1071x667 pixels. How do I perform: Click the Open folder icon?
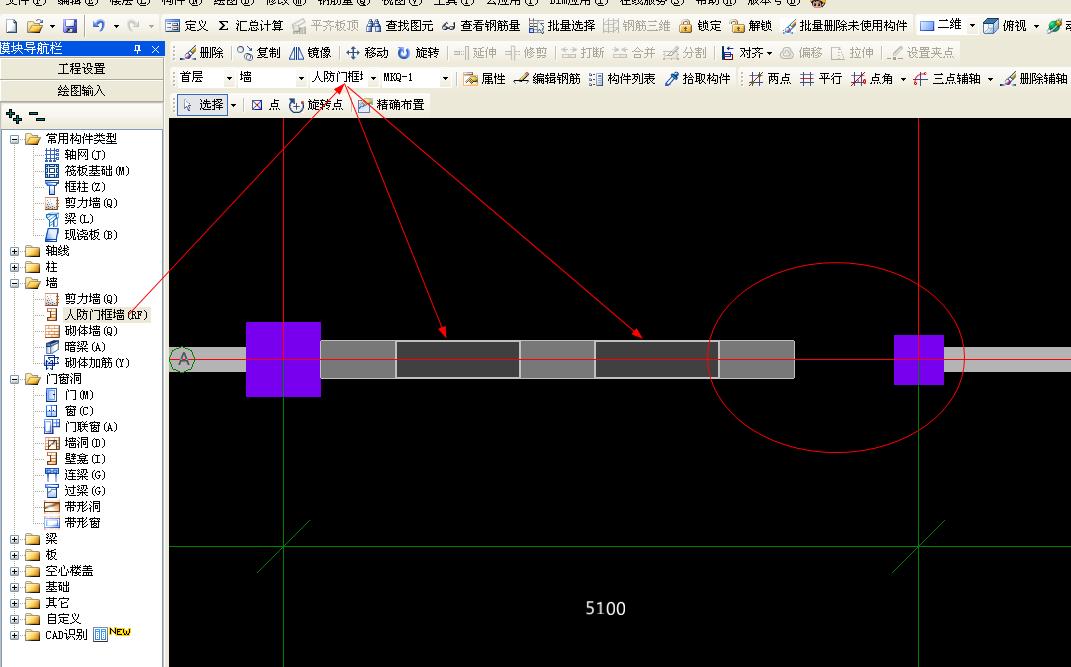coord(34,26)
